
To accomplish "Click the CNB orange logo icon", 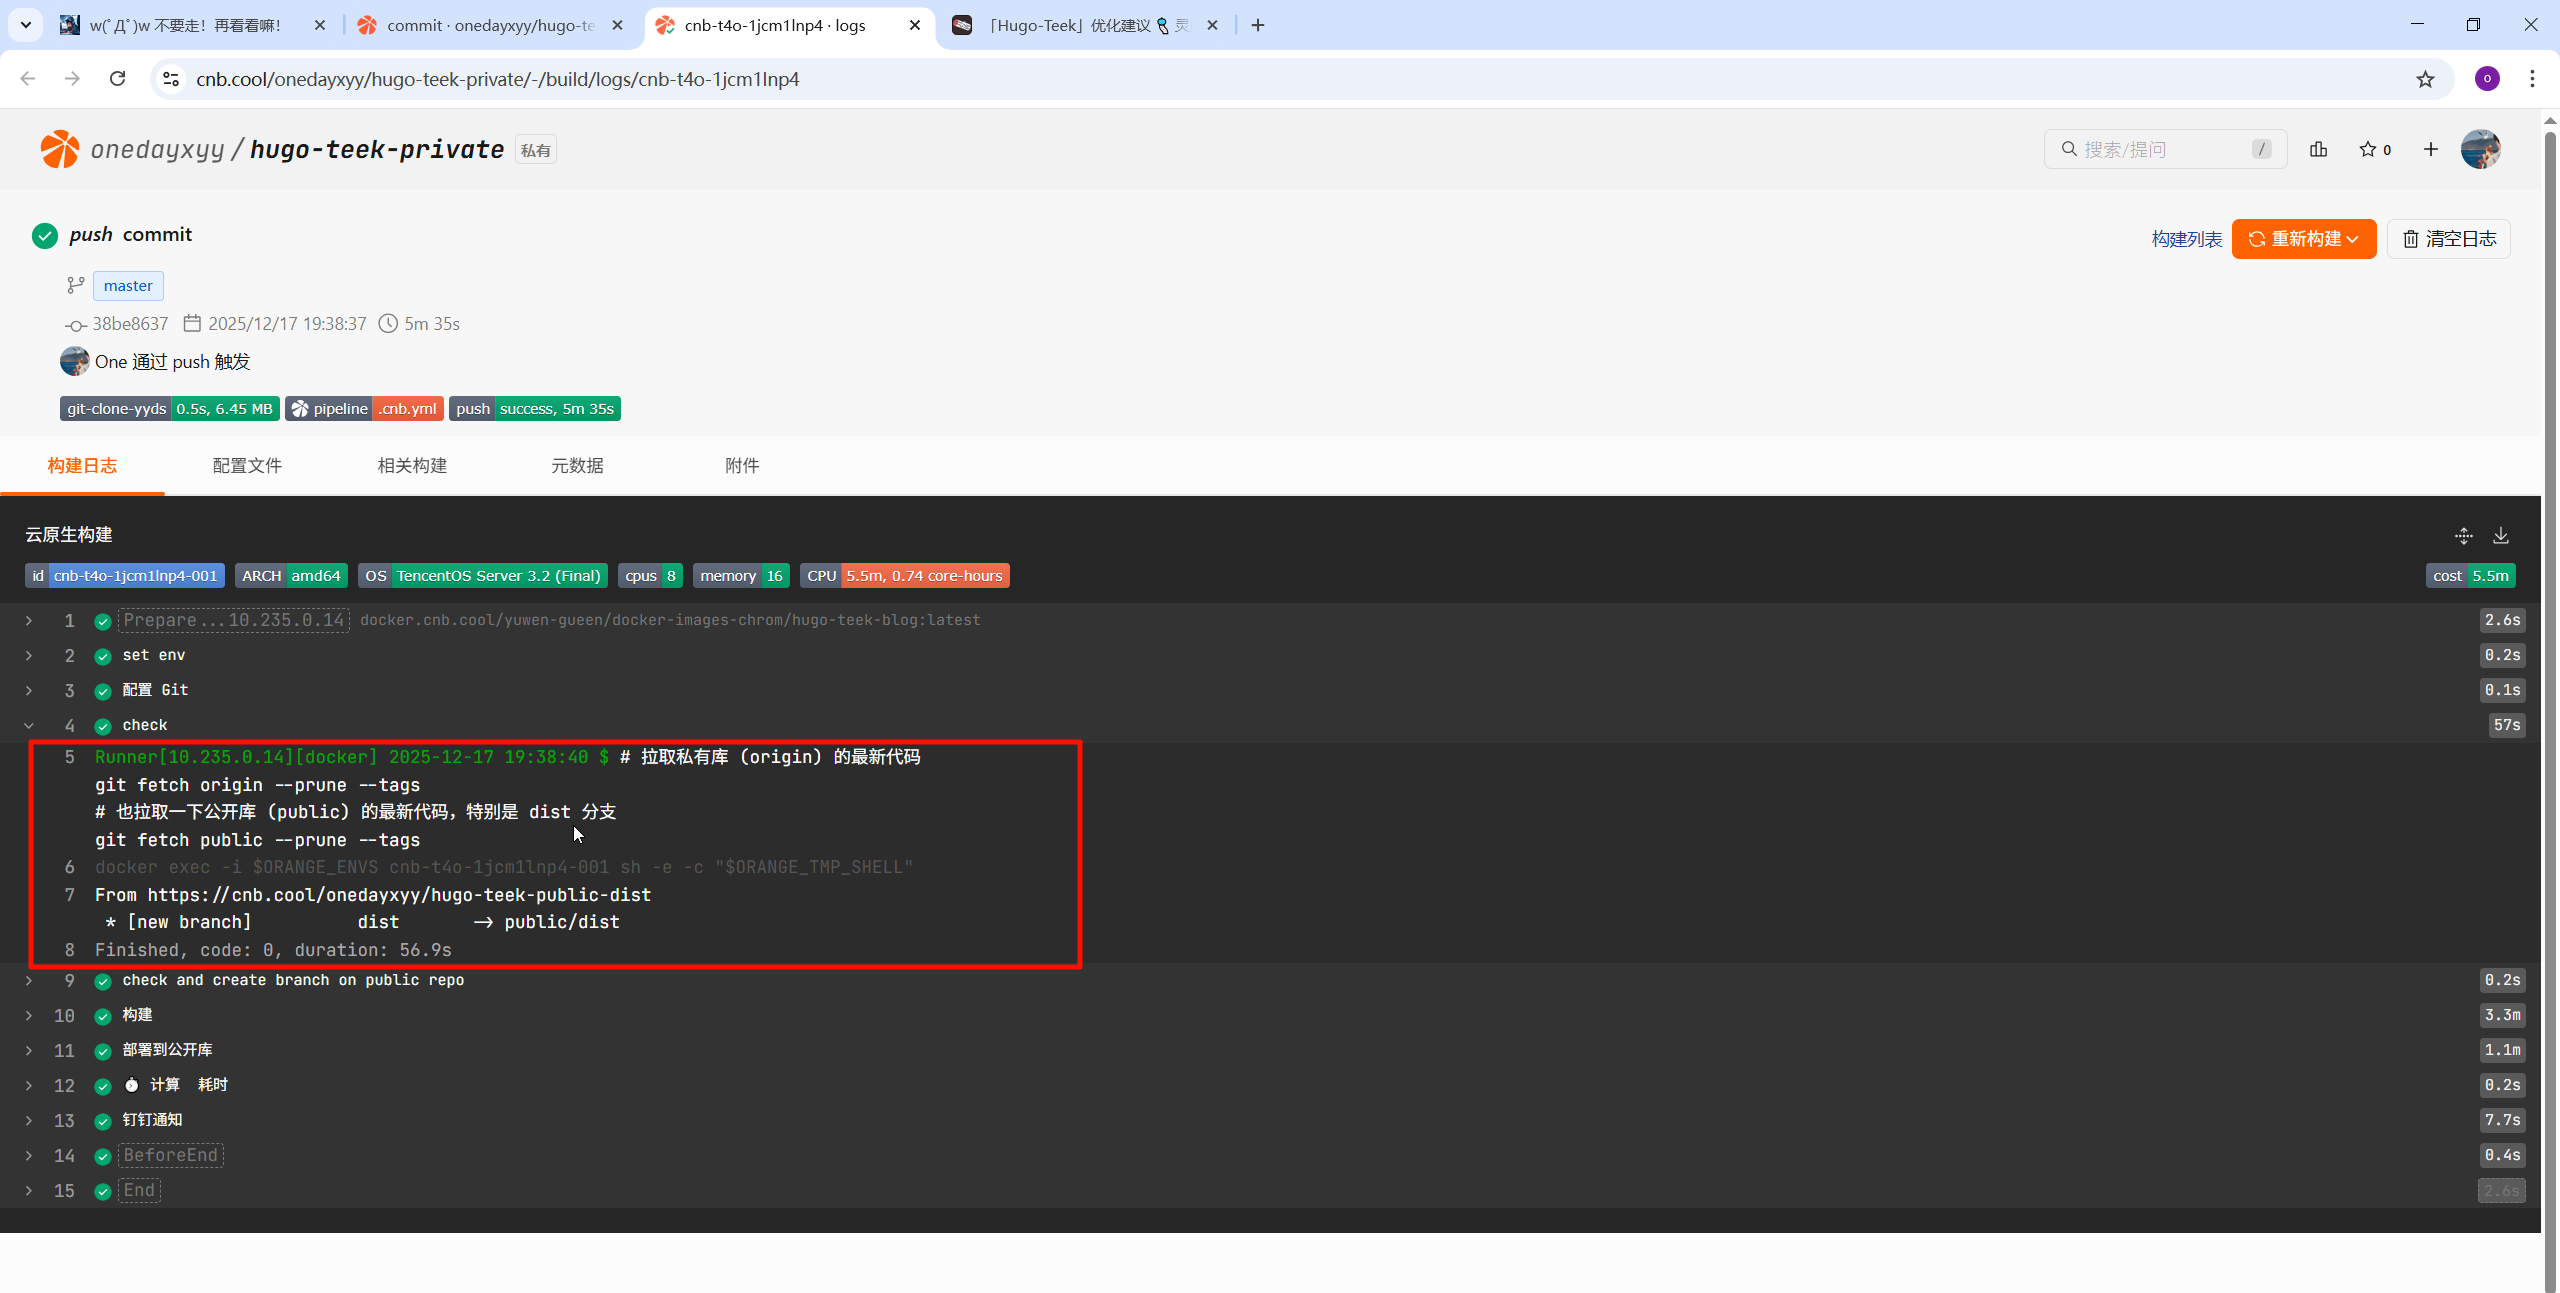I will click(59, 149).
